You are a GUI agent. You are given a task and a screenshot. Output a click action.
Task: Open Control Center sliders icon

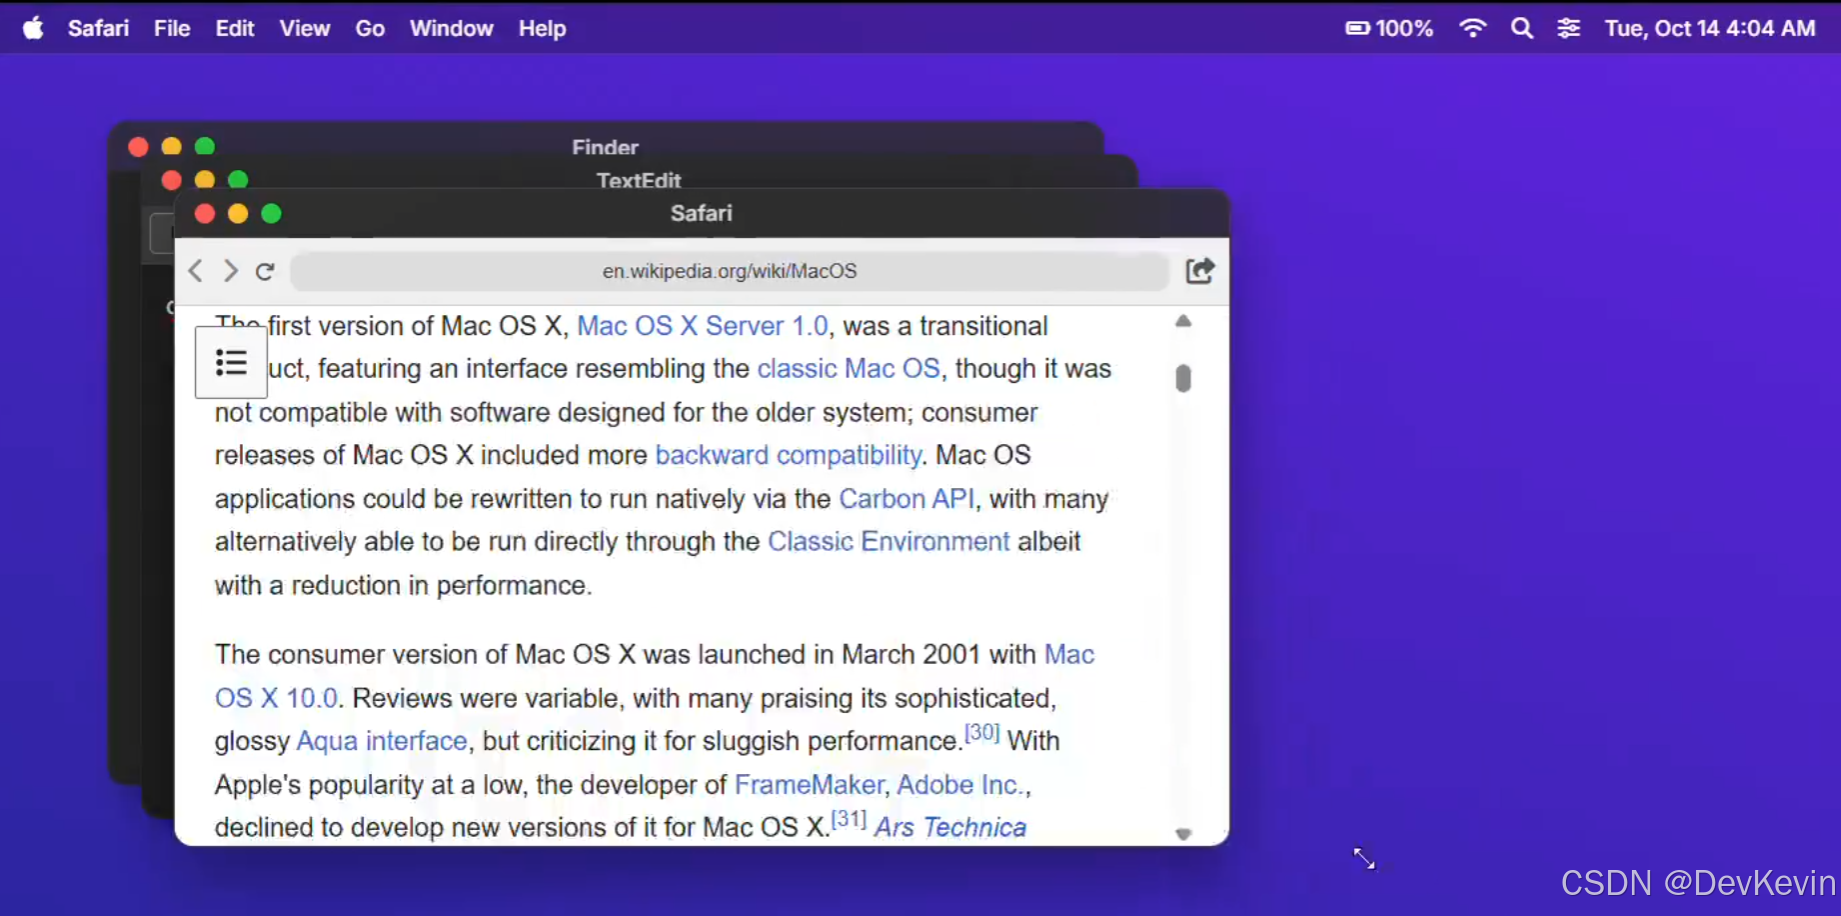coord(1569,28)
